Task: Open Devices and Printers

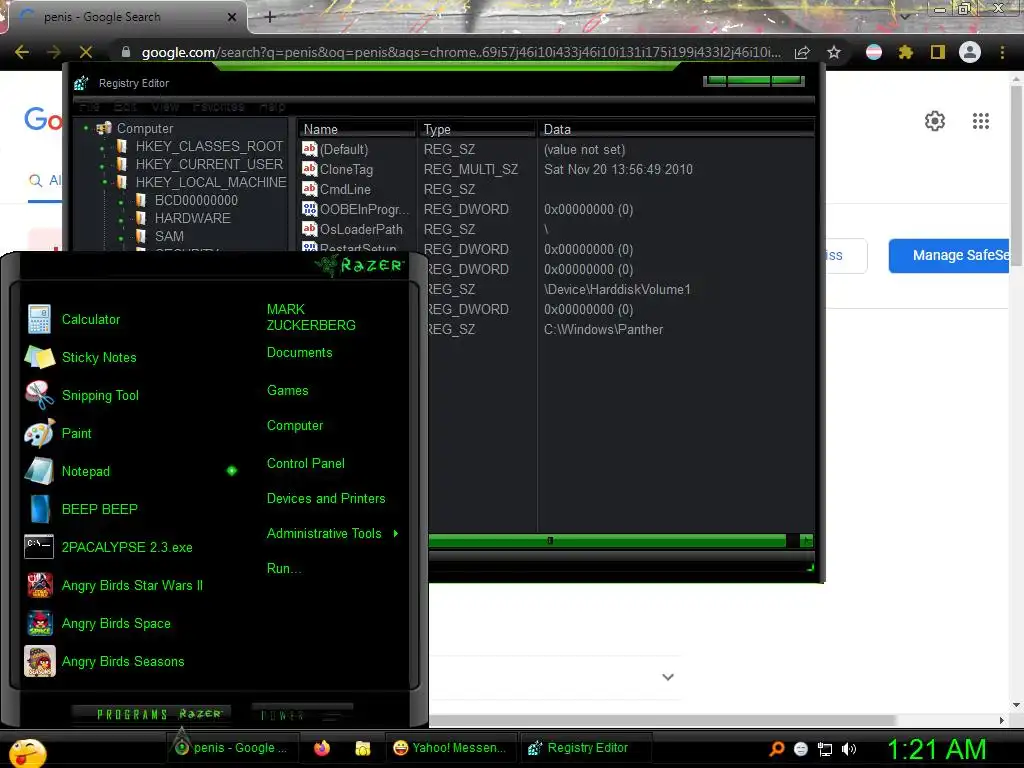Action: (x=326, y=498)
